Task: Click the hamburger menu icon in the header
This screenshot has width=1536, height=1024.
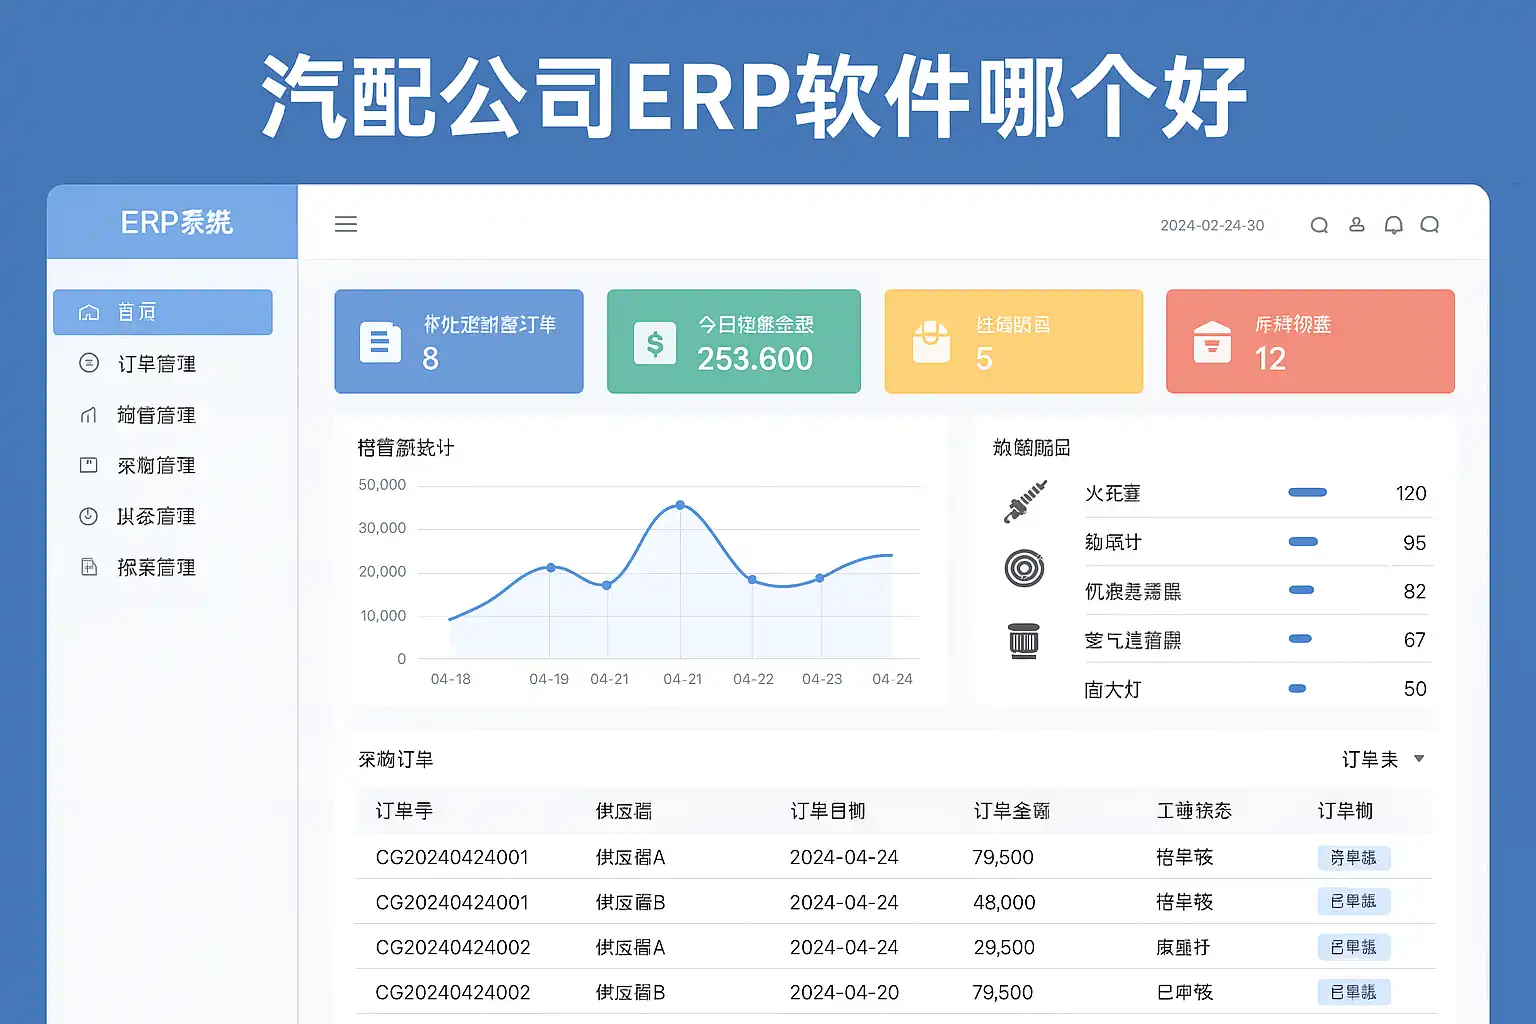Action: pyautogui.click(x=346, y=224)
